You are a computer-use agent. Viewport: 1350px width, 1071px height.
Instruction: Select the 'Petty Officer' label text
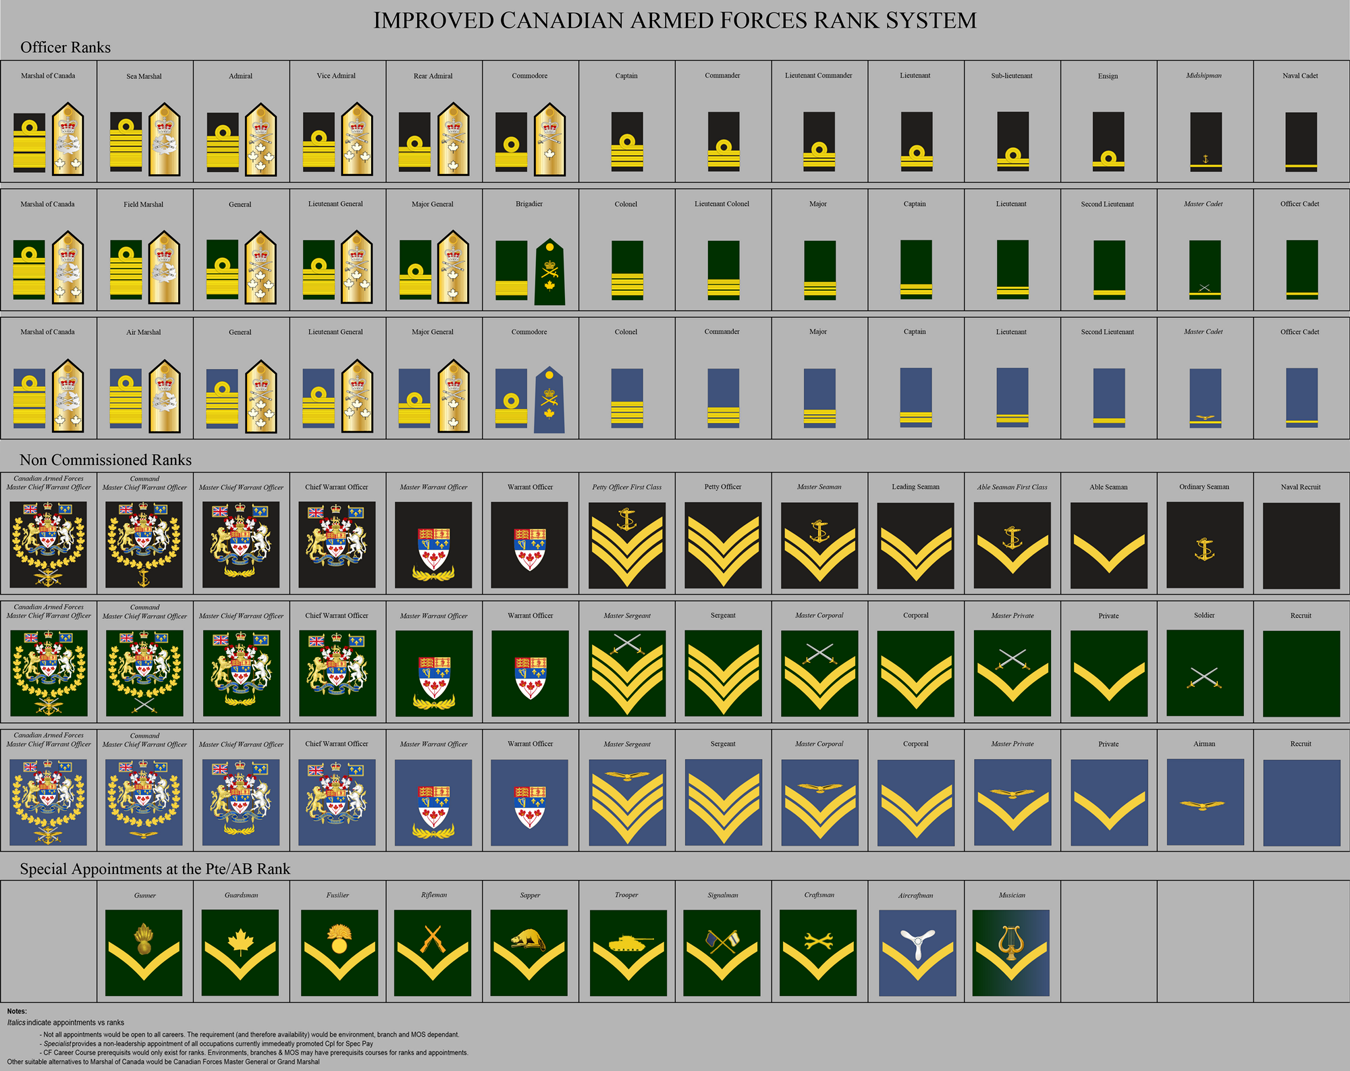coord(723,487)
